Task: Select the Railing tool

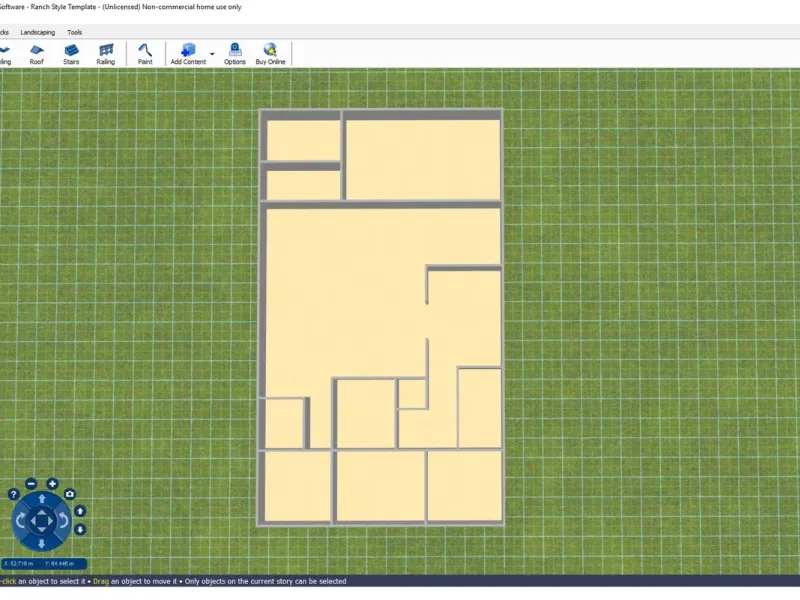Action: click(x=106, y=55)
